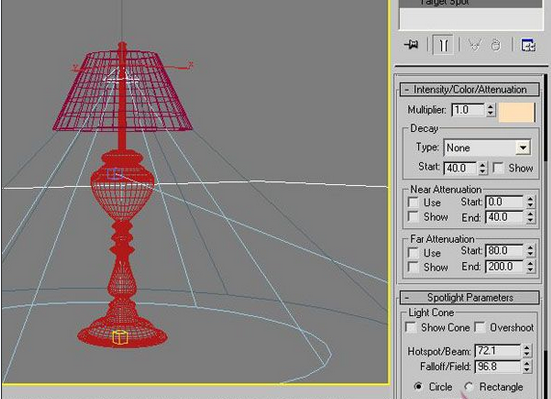Click Decay Start field 40.0
Viewport: 551px width, 399px height.
[460, 168]
